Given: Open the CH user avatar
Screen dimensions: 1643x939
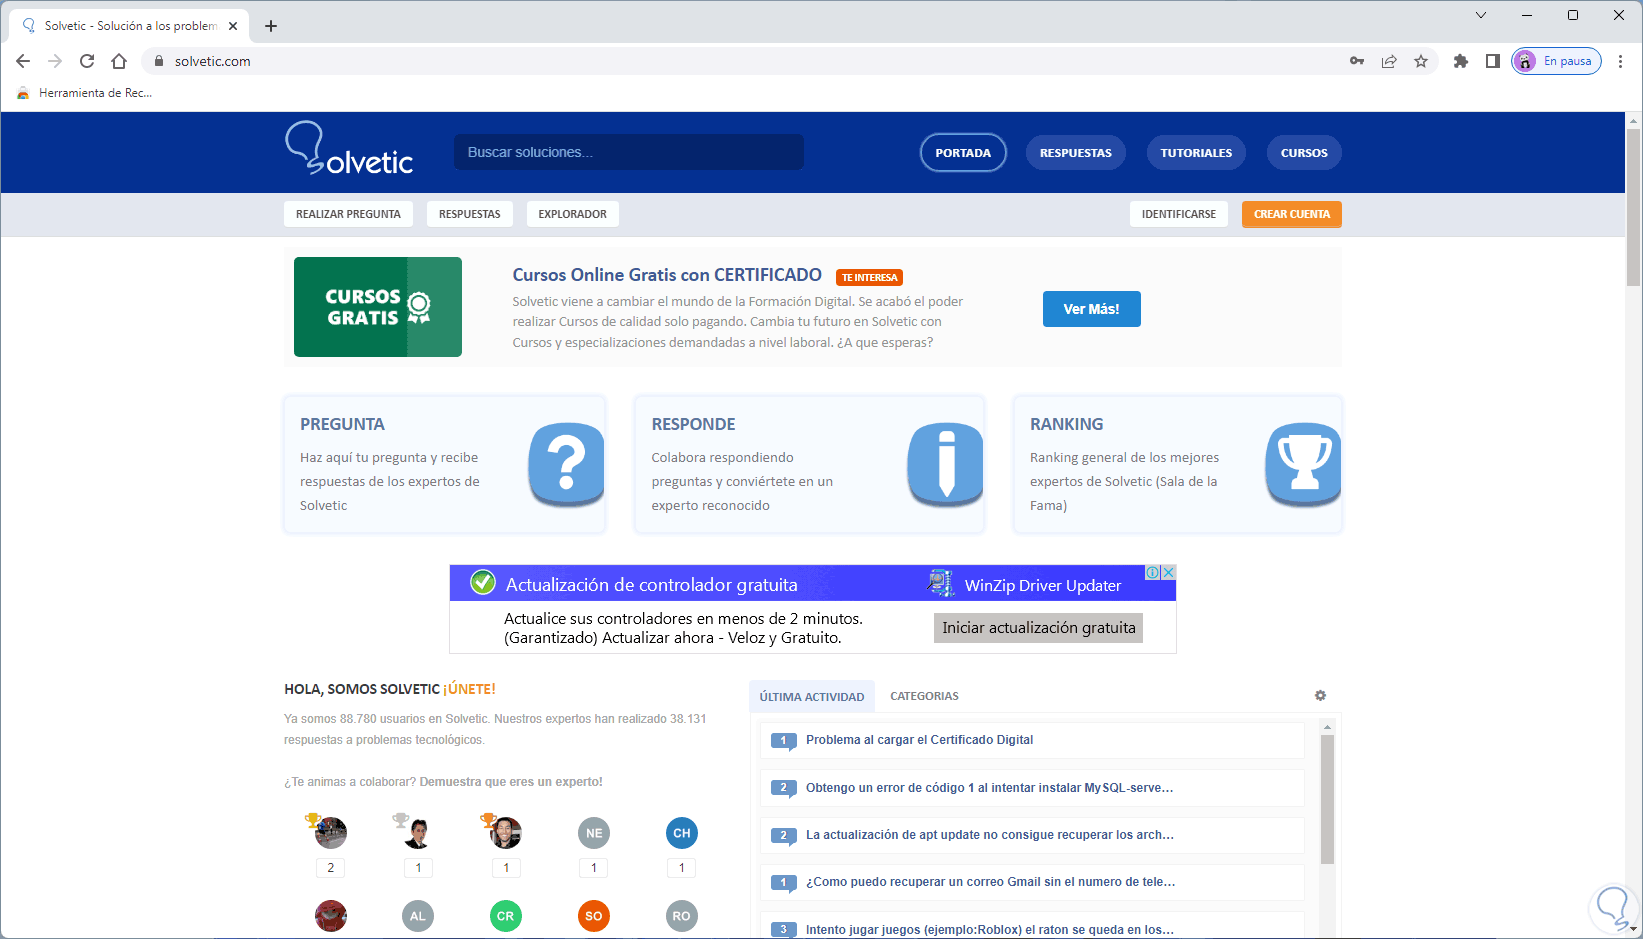Looking at the screenshot, I should [x=682, y=833].
